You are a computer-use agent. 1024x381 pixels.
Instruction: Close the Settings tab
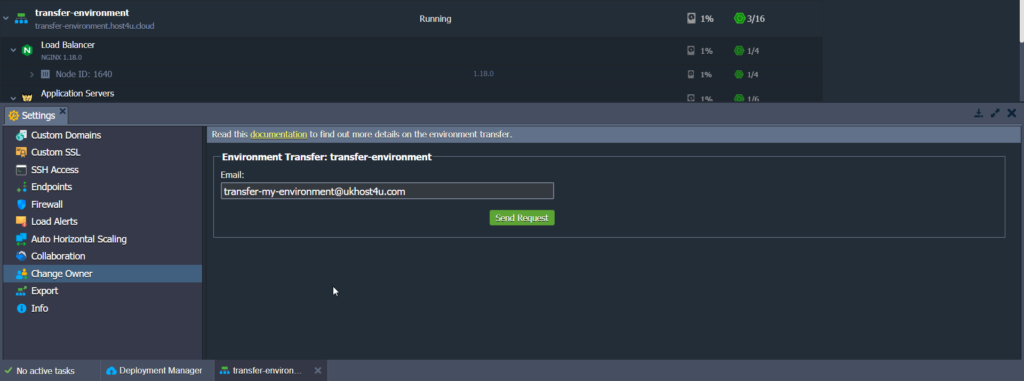pos(63,112)
